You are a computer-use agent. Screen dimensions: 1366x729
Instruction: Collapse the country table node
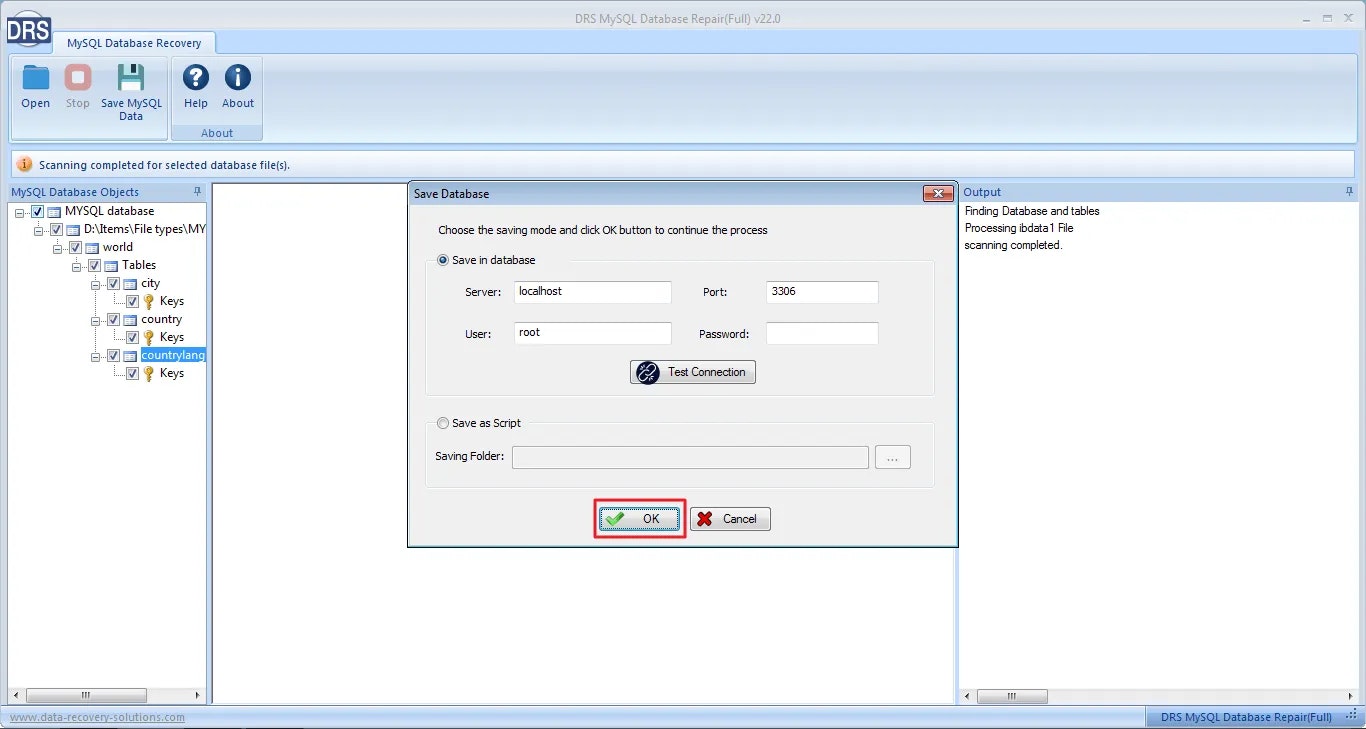(96, 320)
